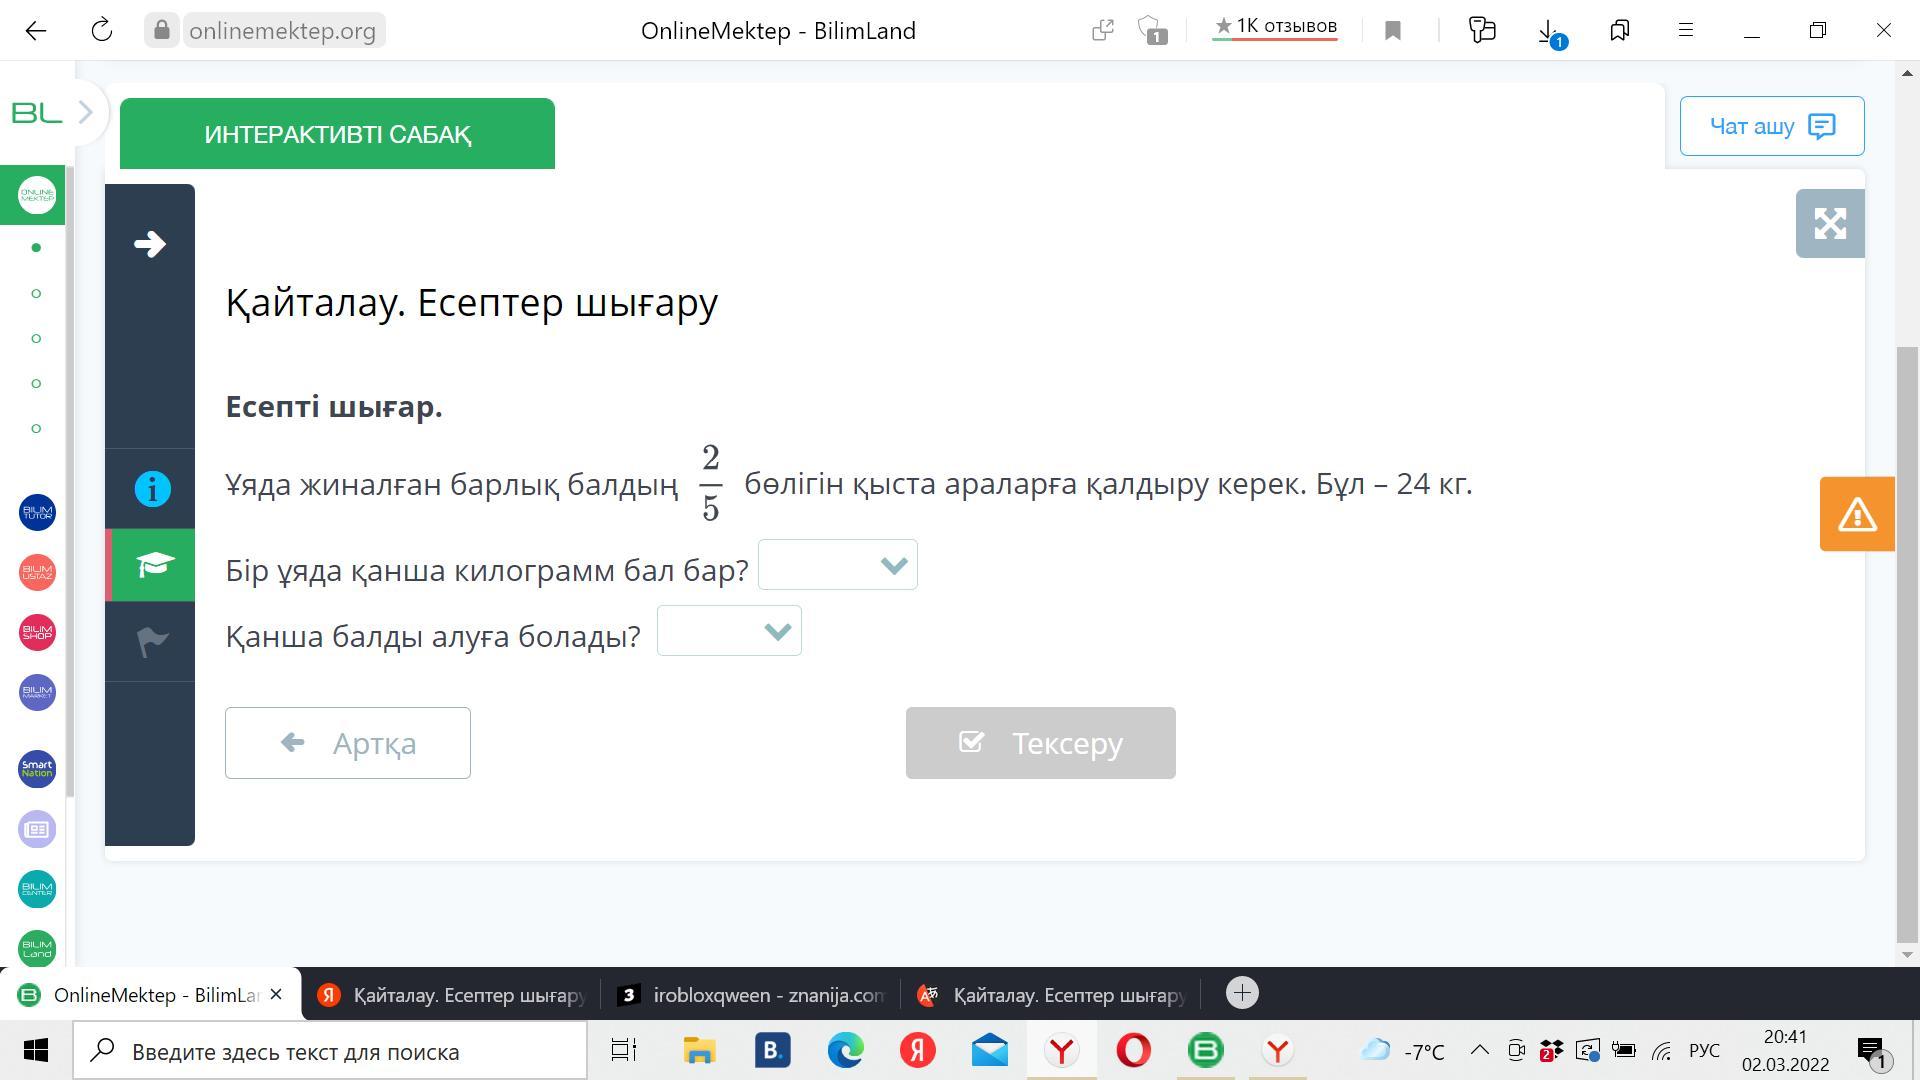This screenshot has height=1080, width=1920.
Task: Open dropdown for kilograms in one hive
Action: click(x=837, y=565)
